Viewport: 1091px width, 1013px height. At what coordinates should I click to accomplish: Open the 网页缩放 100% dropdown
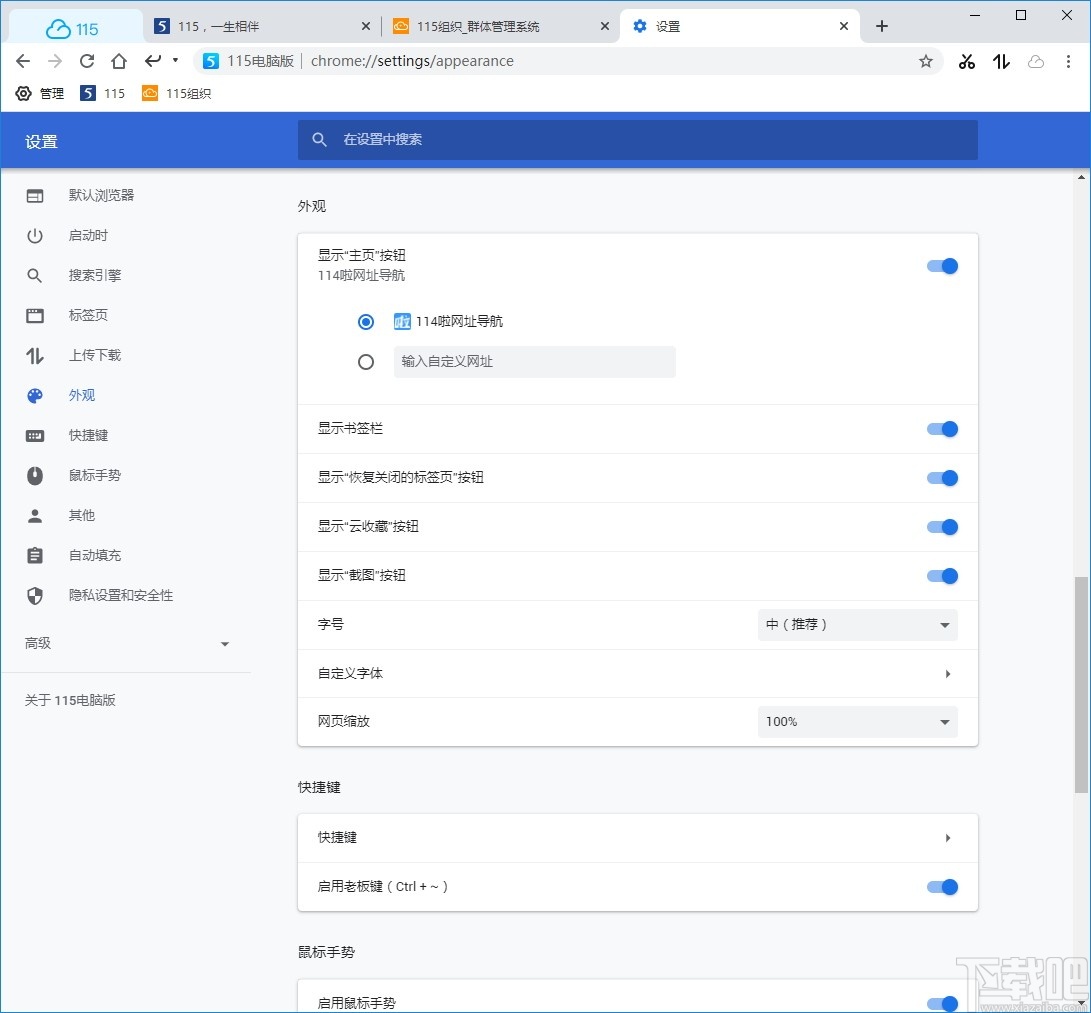(x=857, y=721)
